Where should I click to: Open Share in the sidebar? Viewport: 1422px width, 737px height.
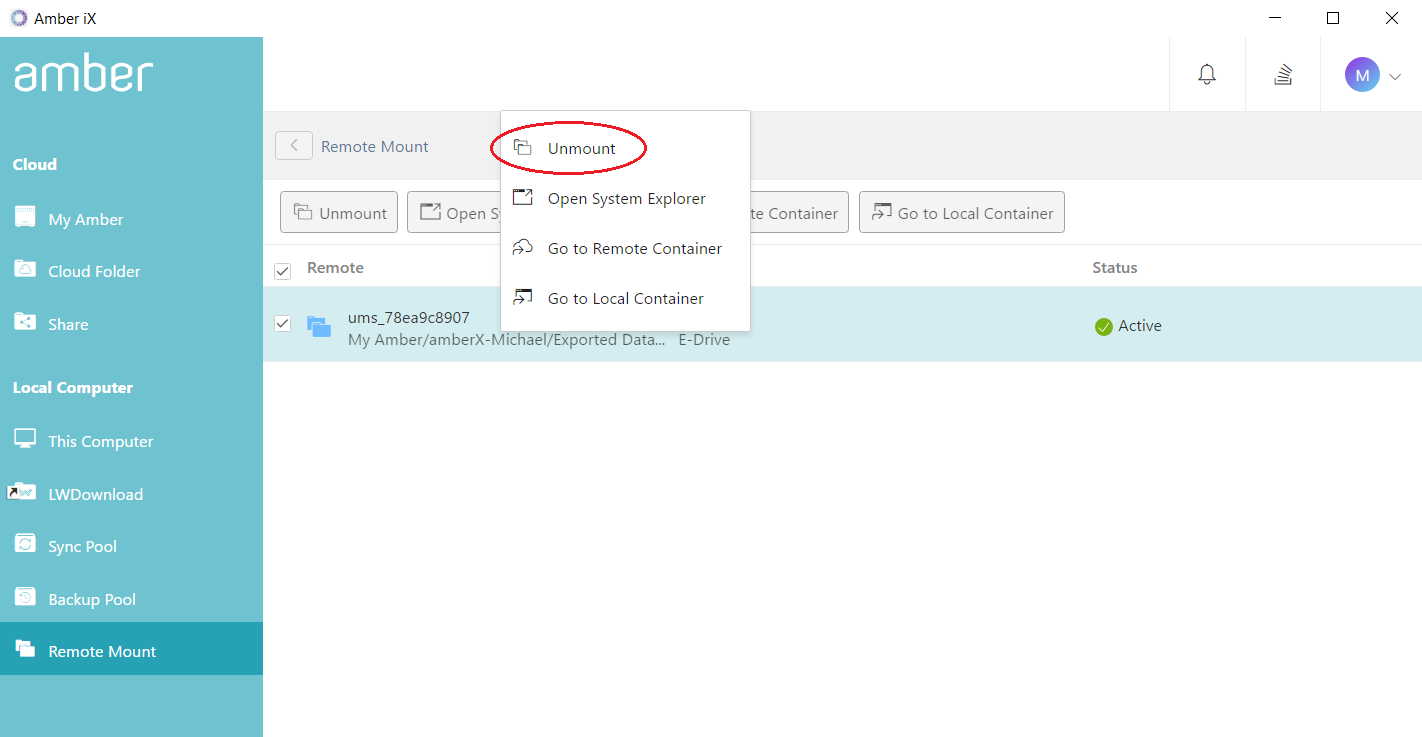[68, 324]
